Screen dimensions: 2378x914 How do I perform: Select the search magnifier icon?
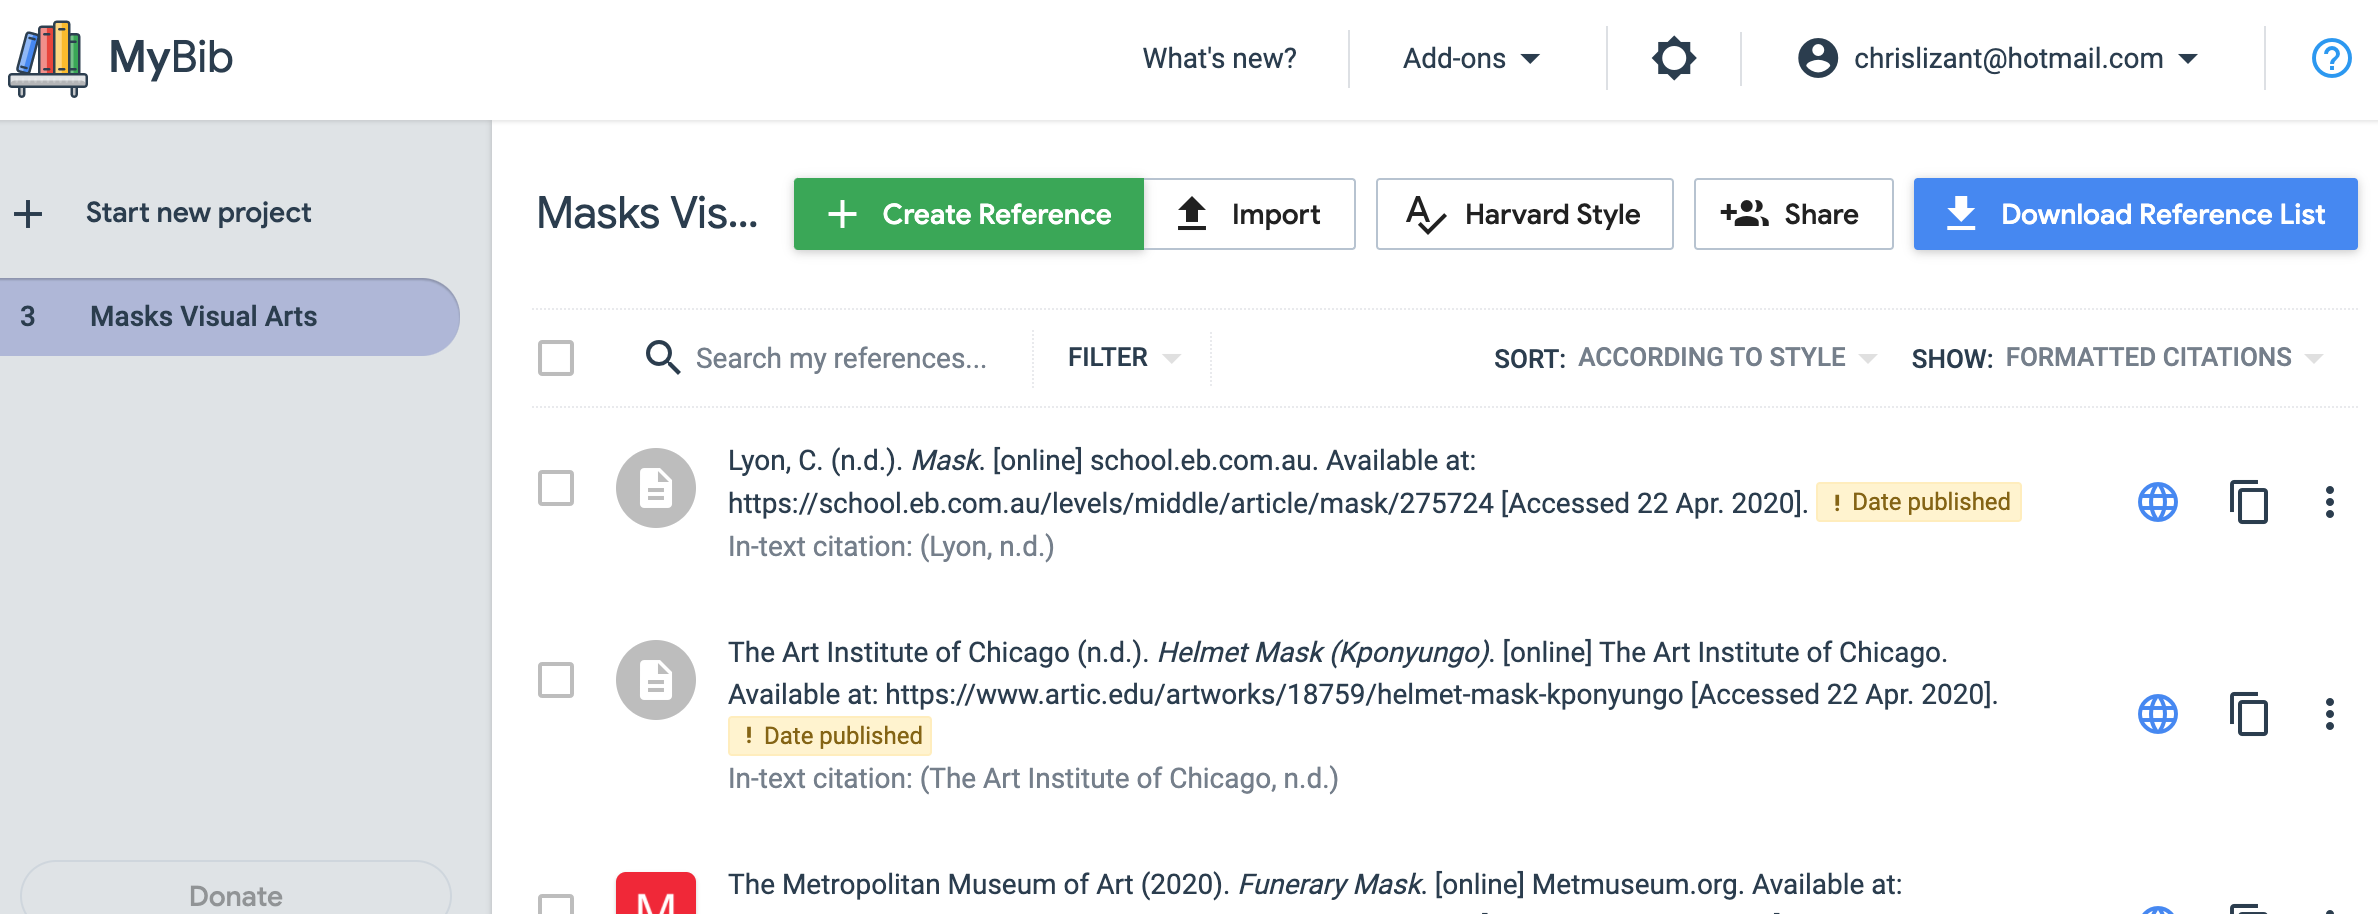[x=662, y=357]
